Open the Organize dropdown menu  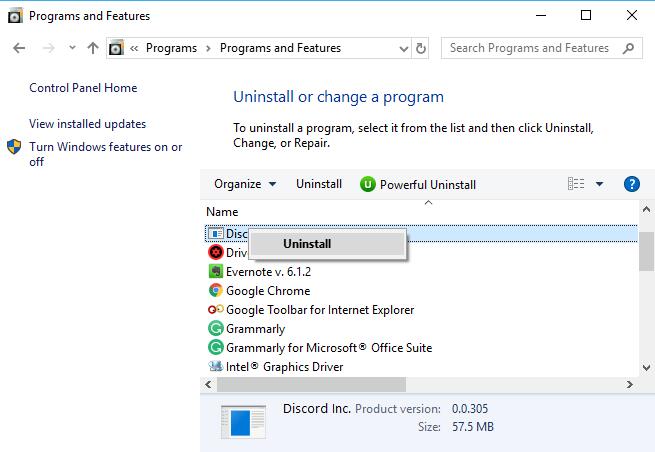pos(245,184)
